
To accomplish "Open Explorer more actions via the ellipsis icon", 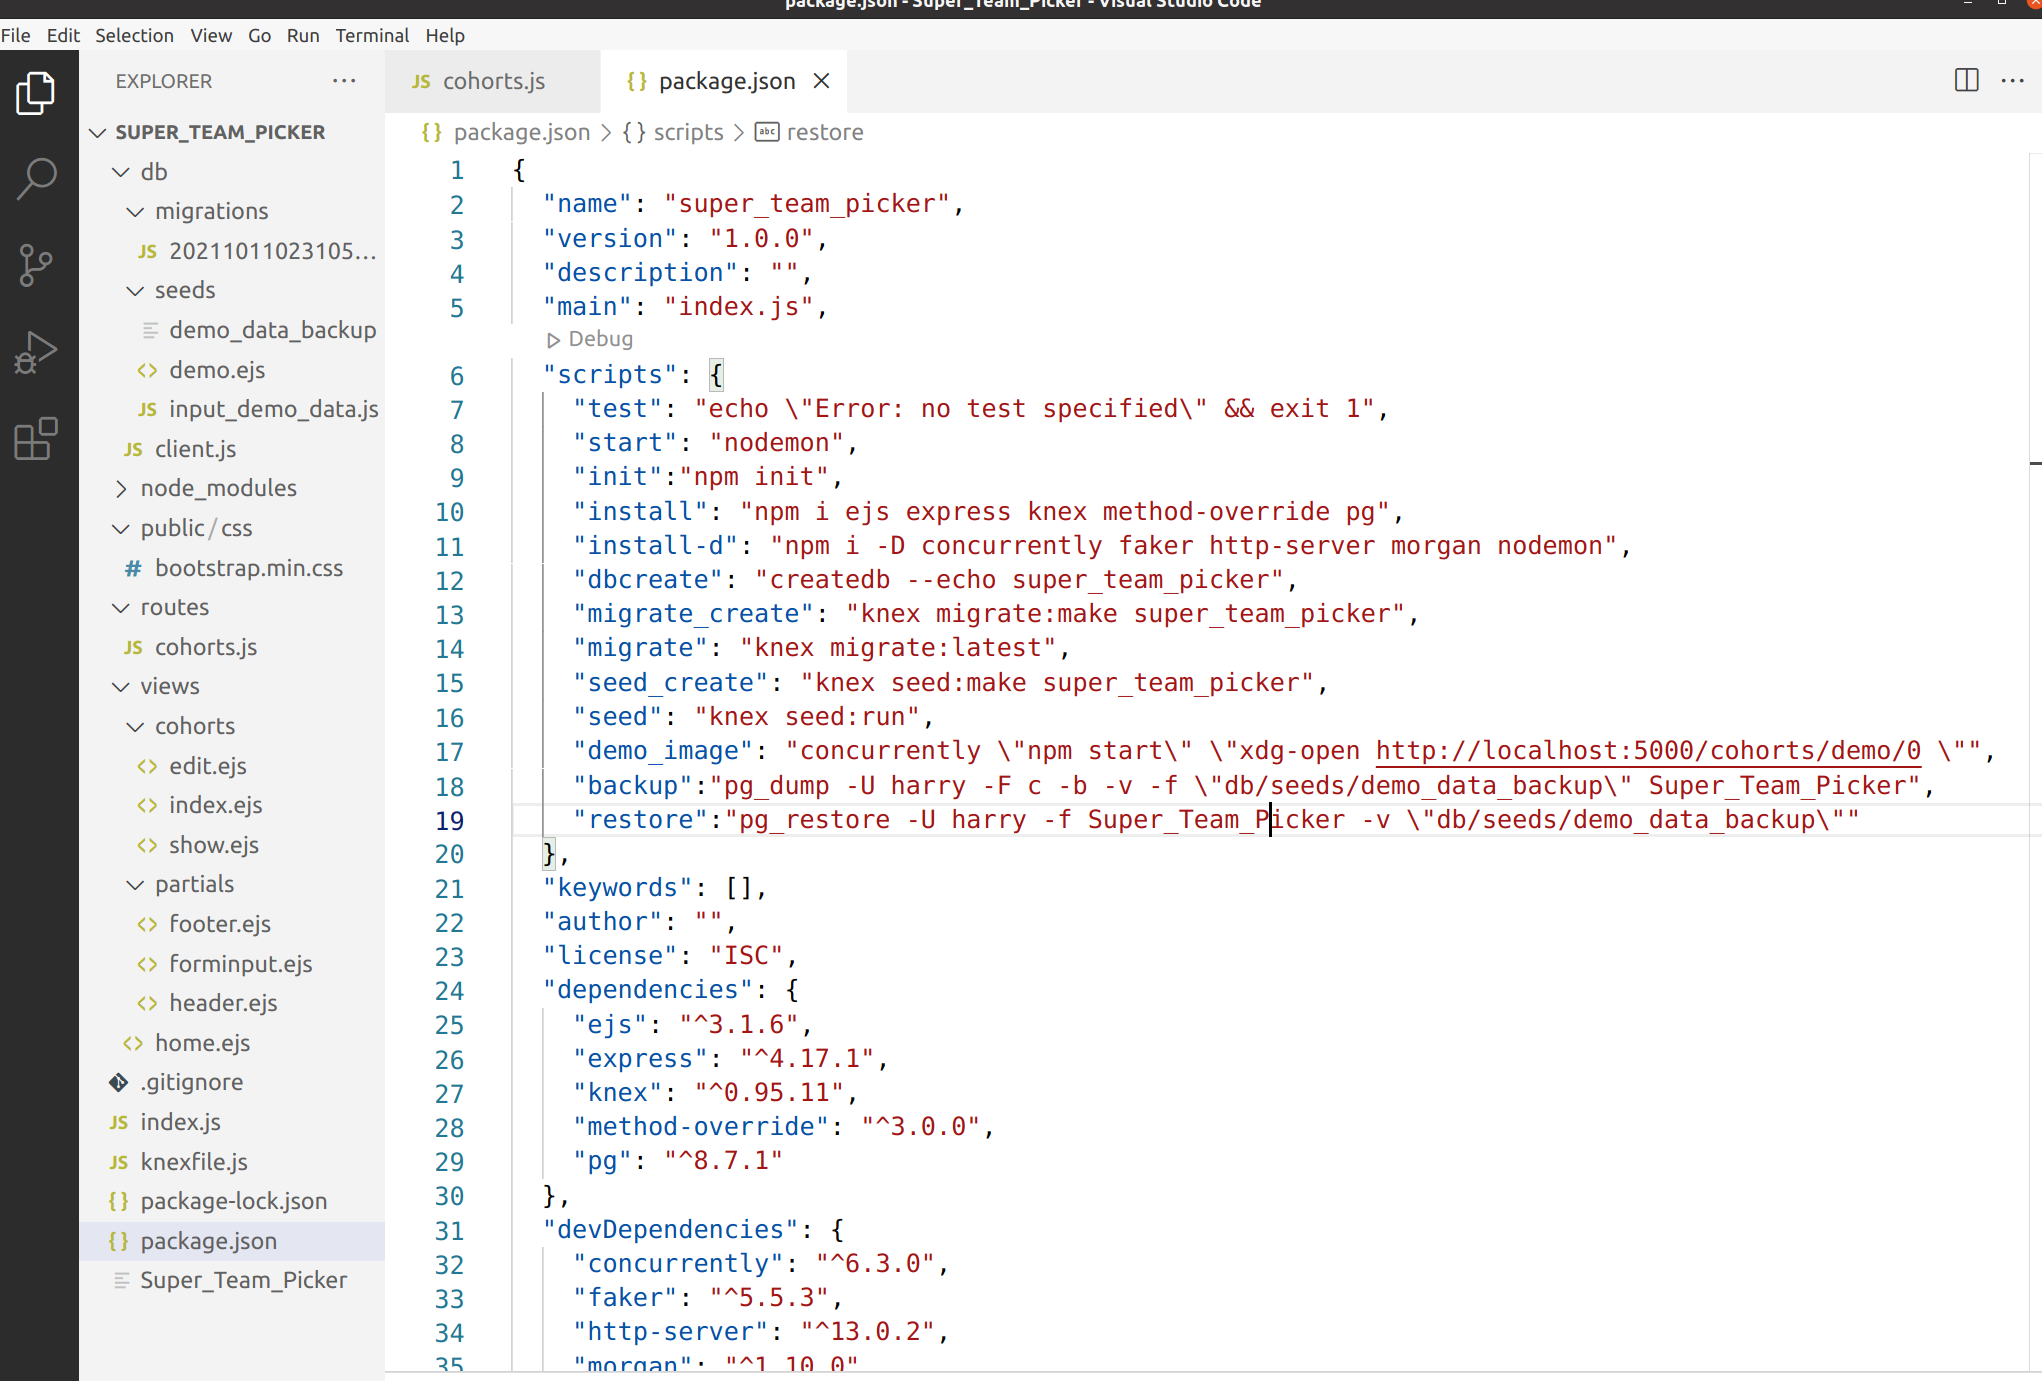I will click(344, 81).
